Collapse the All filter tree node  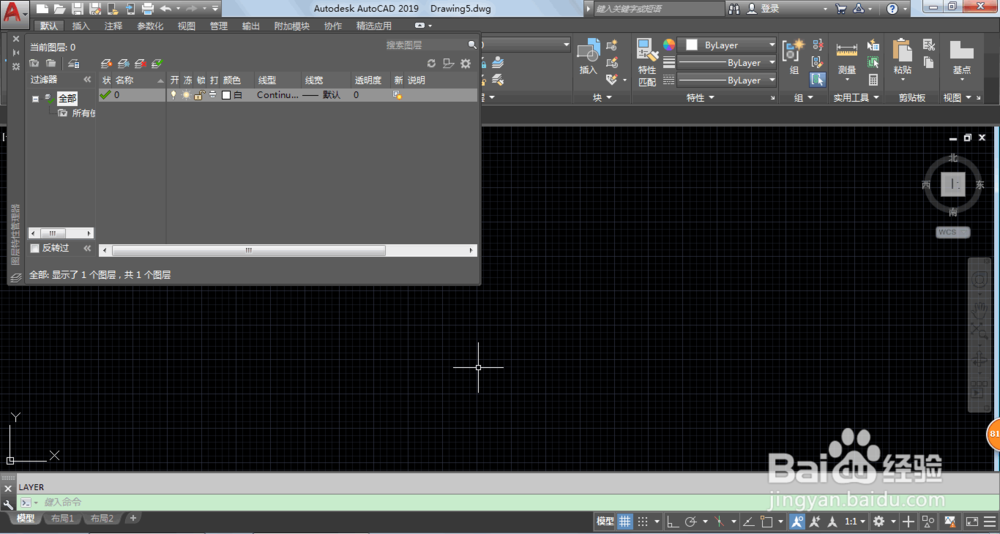tap(36, 100)
